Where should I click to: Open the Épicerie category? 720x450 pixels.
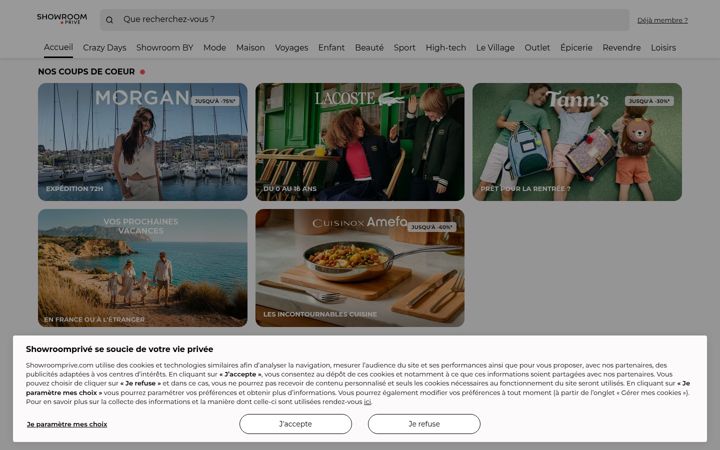pyautogui.click(x=576, y=48)
